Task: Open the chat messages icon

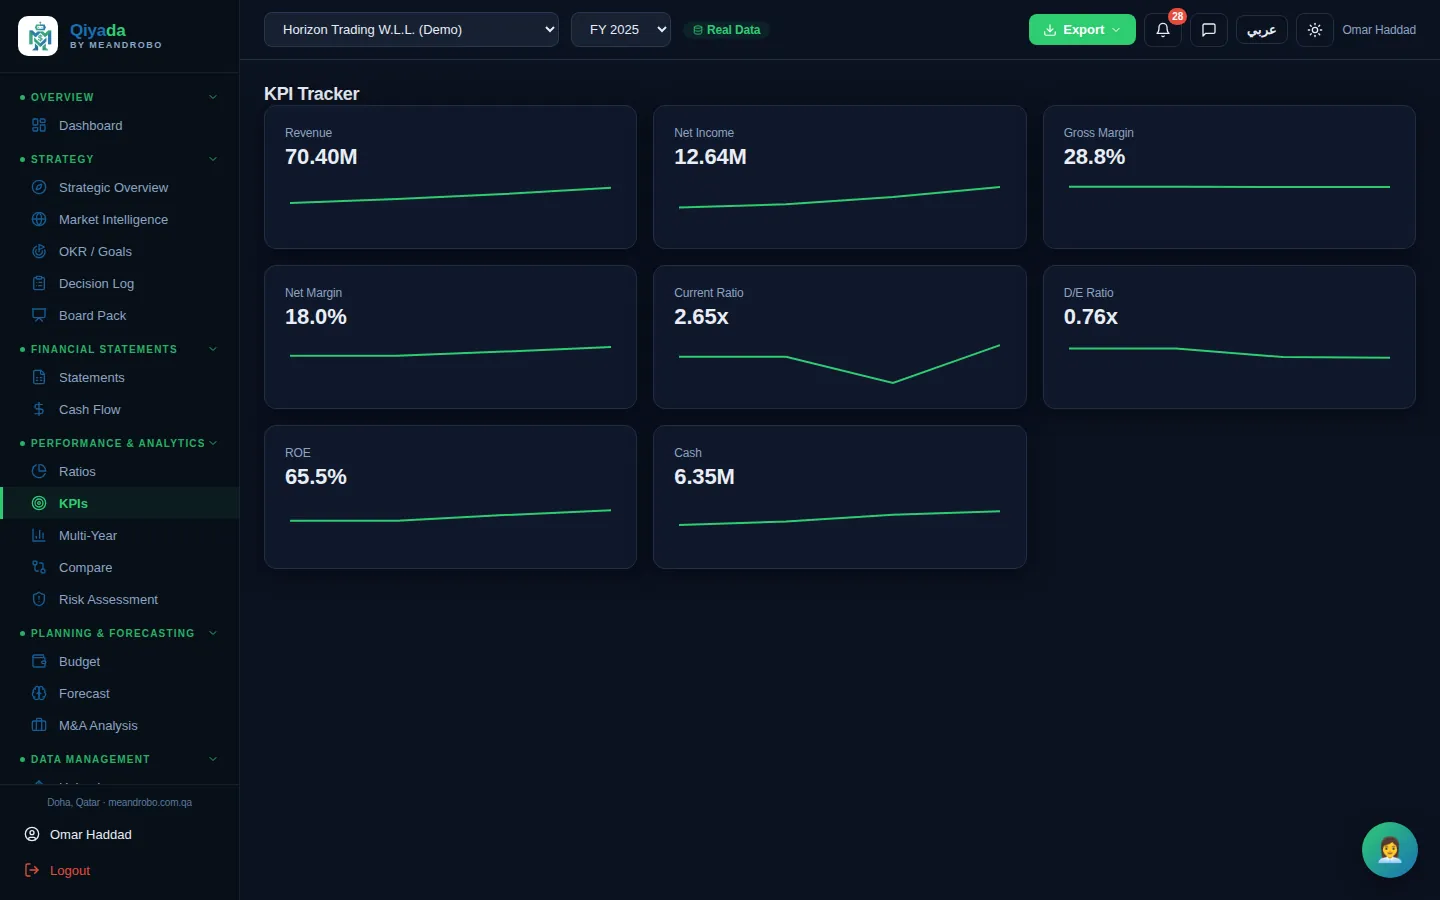Action: (1209, 30)
